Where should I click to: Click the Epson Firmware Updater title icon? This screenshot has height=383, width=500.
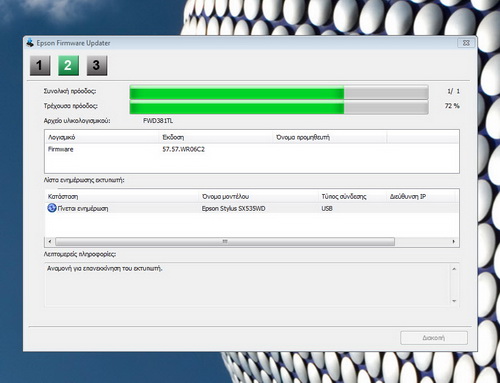pyautogui.click(x=30, y=43)
